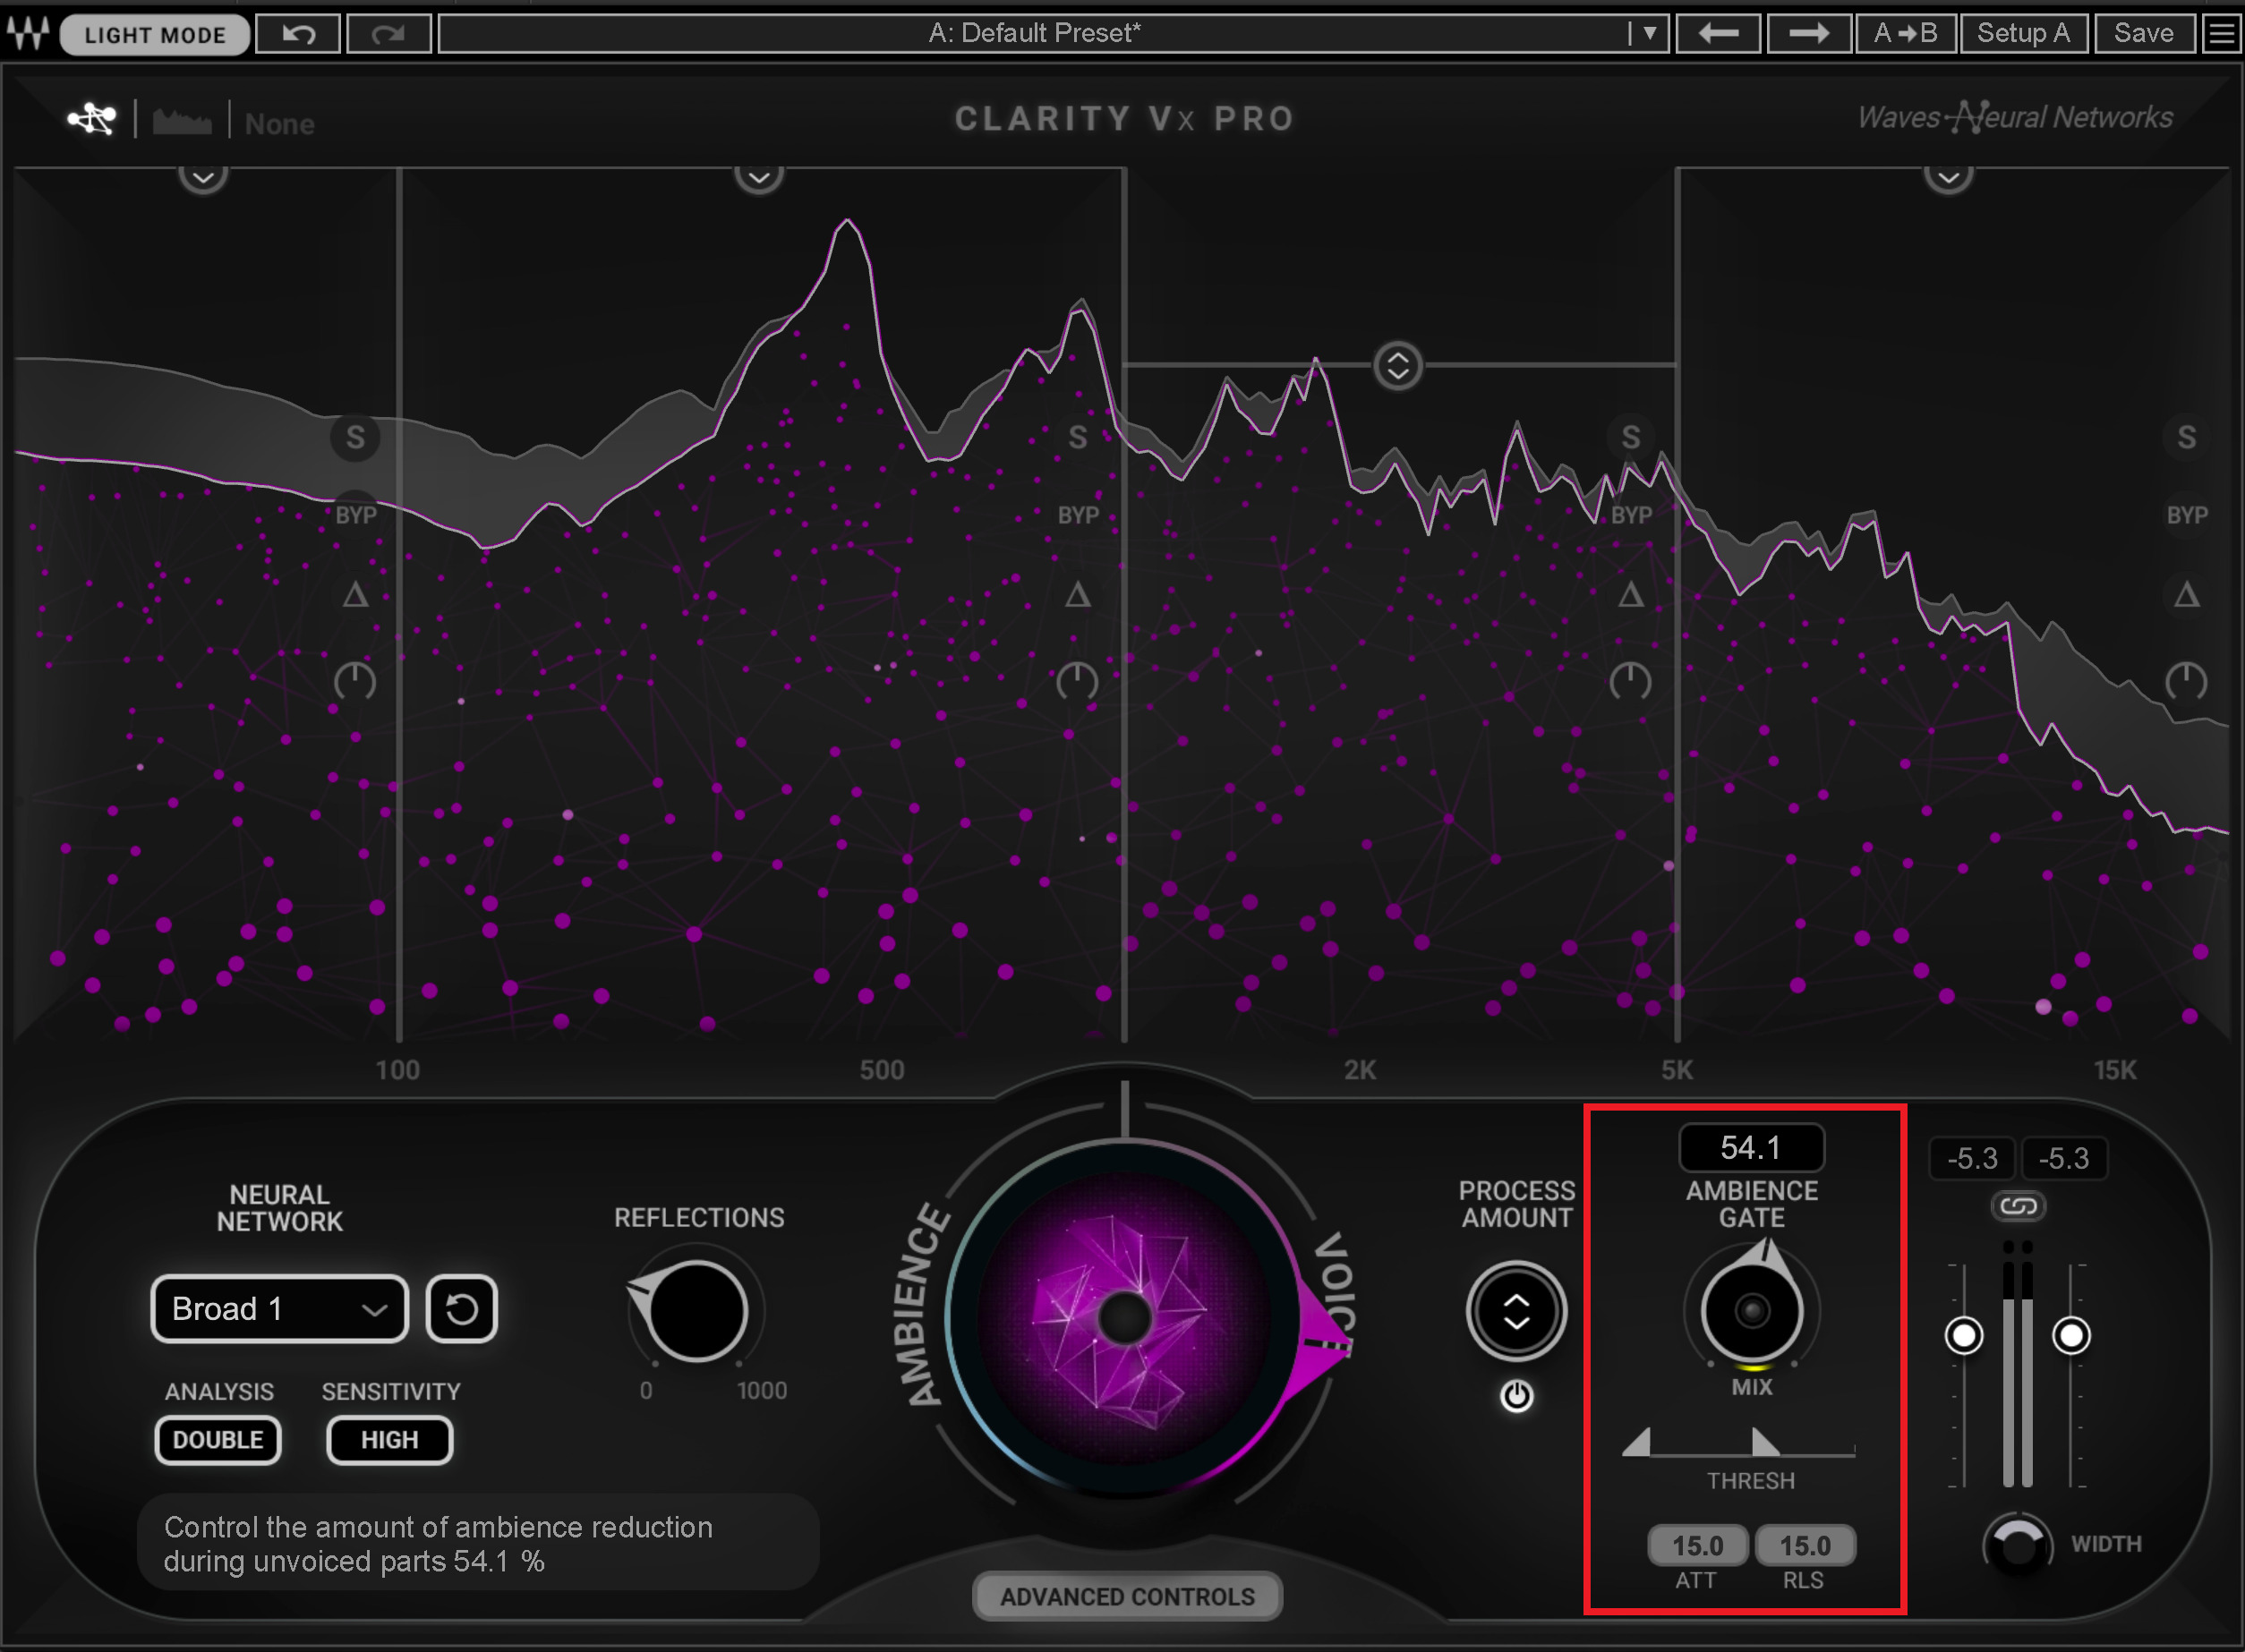Image resolution: width=2245 pixels, height=1652 pixels.
Task: Click the right THRESH slider triangle
Action: click(1766, 1442)
